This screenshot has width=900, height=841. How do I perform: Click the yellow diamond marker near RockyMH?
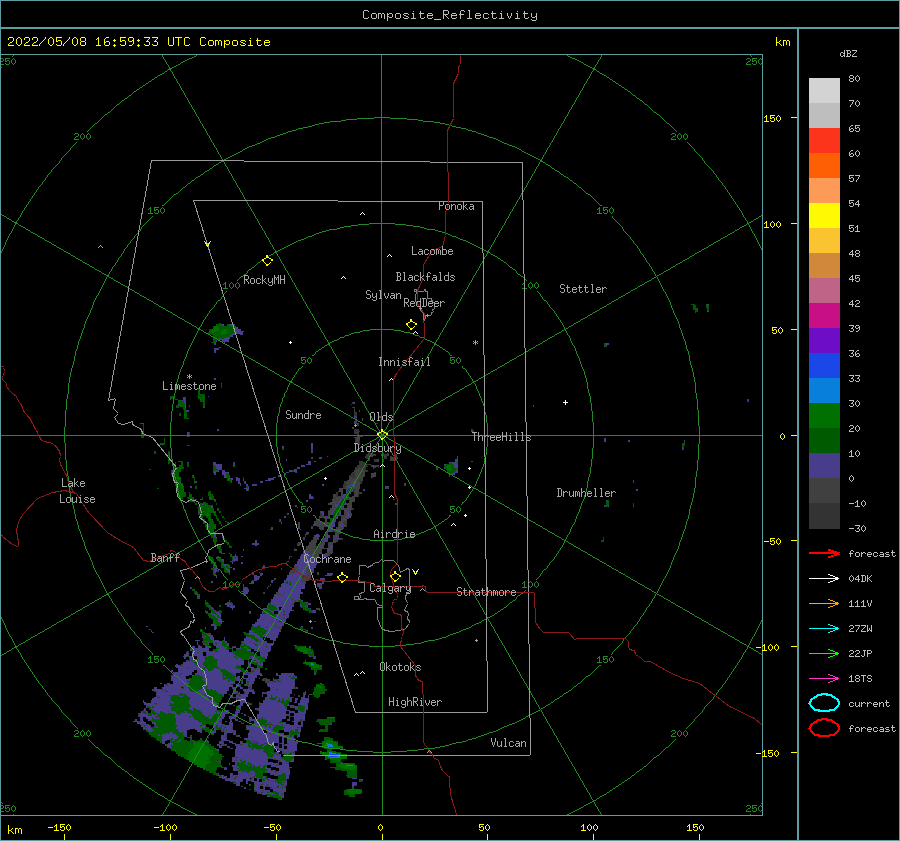[267, 261]
